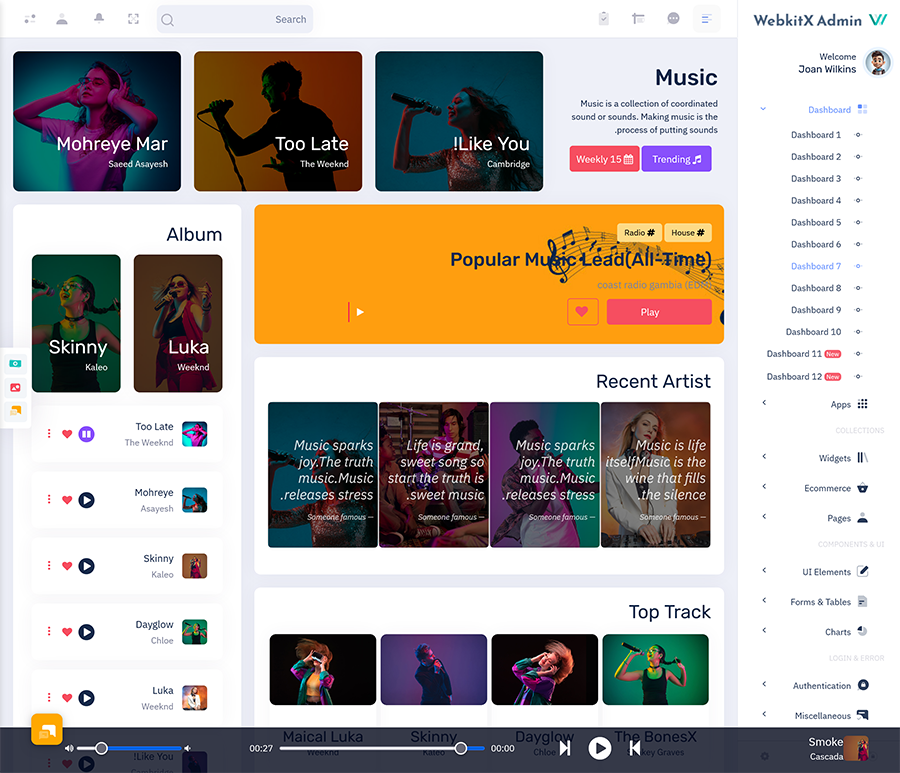Expand the Widgets menu
900x773 pixels.
pos(815,458)
